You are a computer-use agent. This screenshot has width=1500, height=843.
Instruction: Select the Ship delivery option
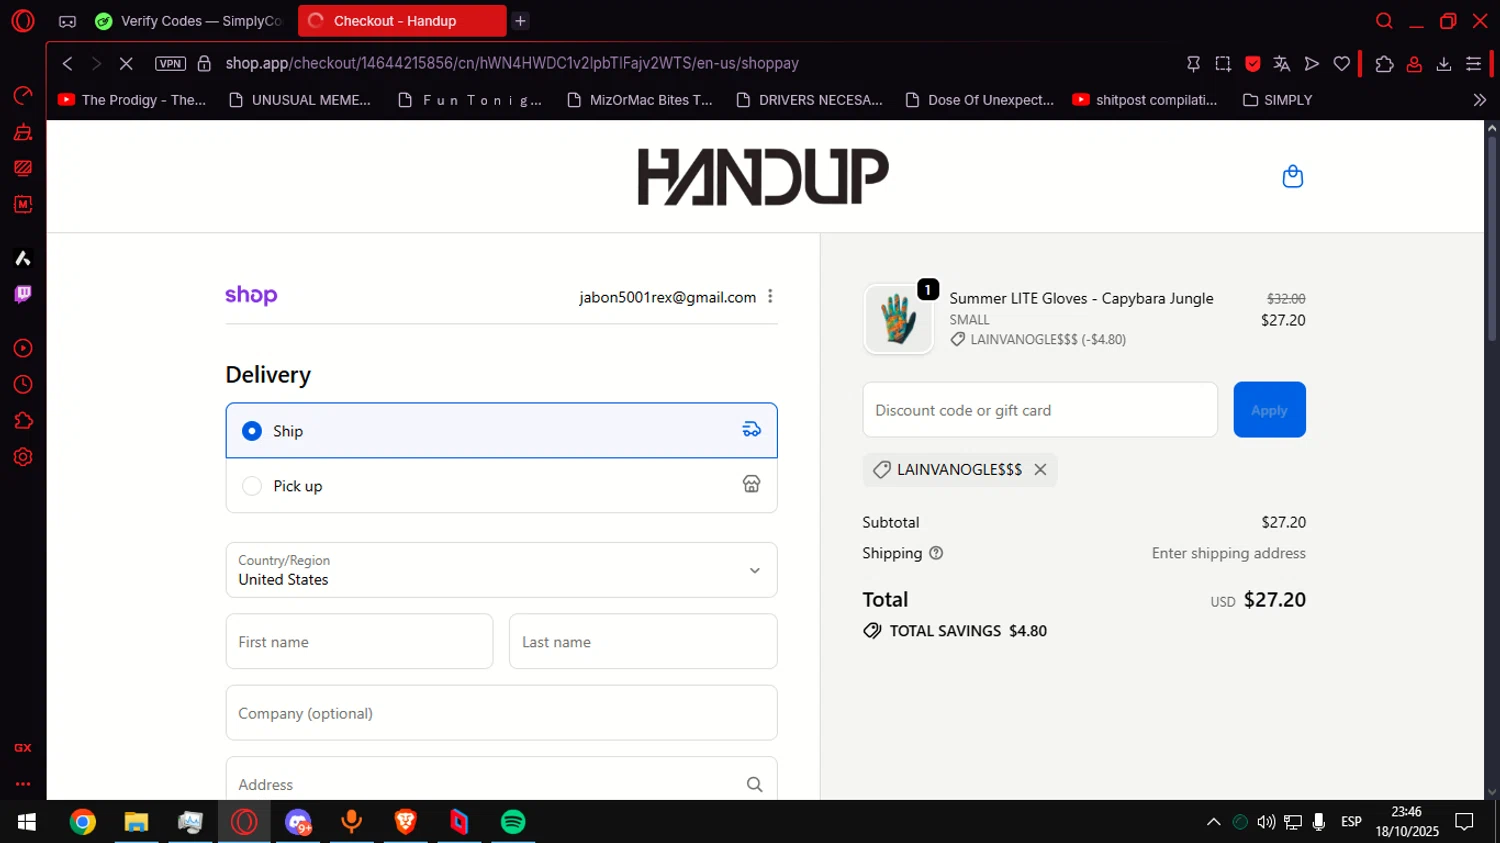[502, 431]
